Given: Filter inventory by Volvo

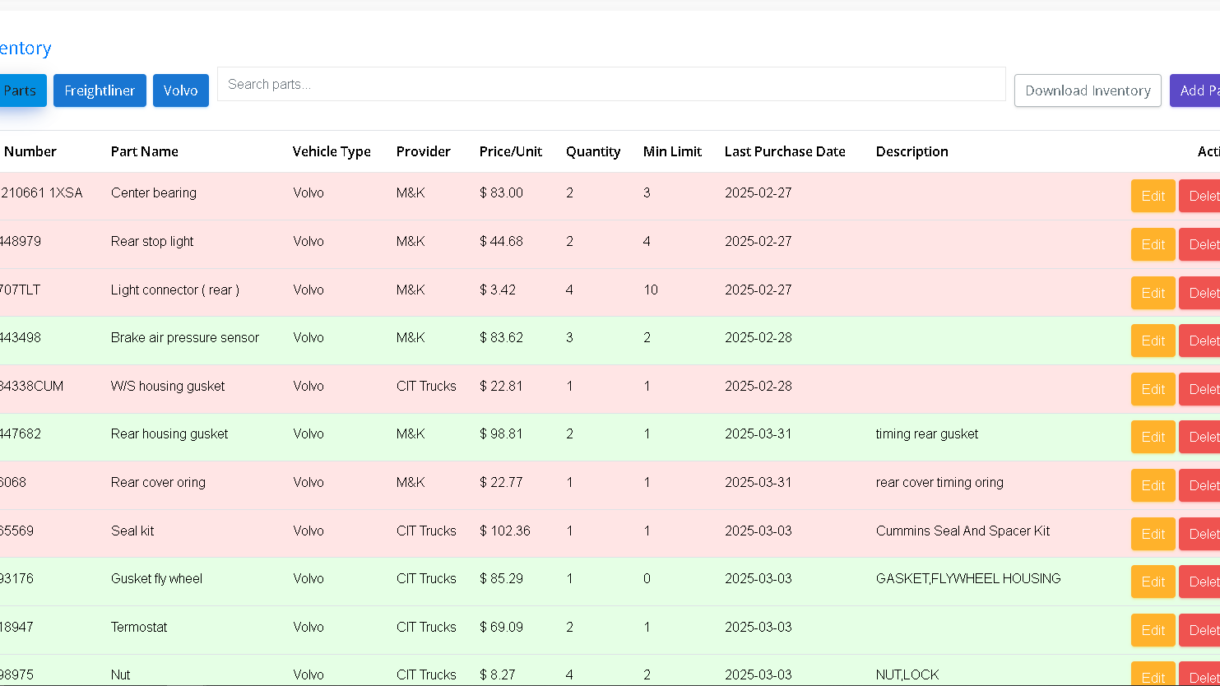Looking at the screenshot, I should coord(181,90).
